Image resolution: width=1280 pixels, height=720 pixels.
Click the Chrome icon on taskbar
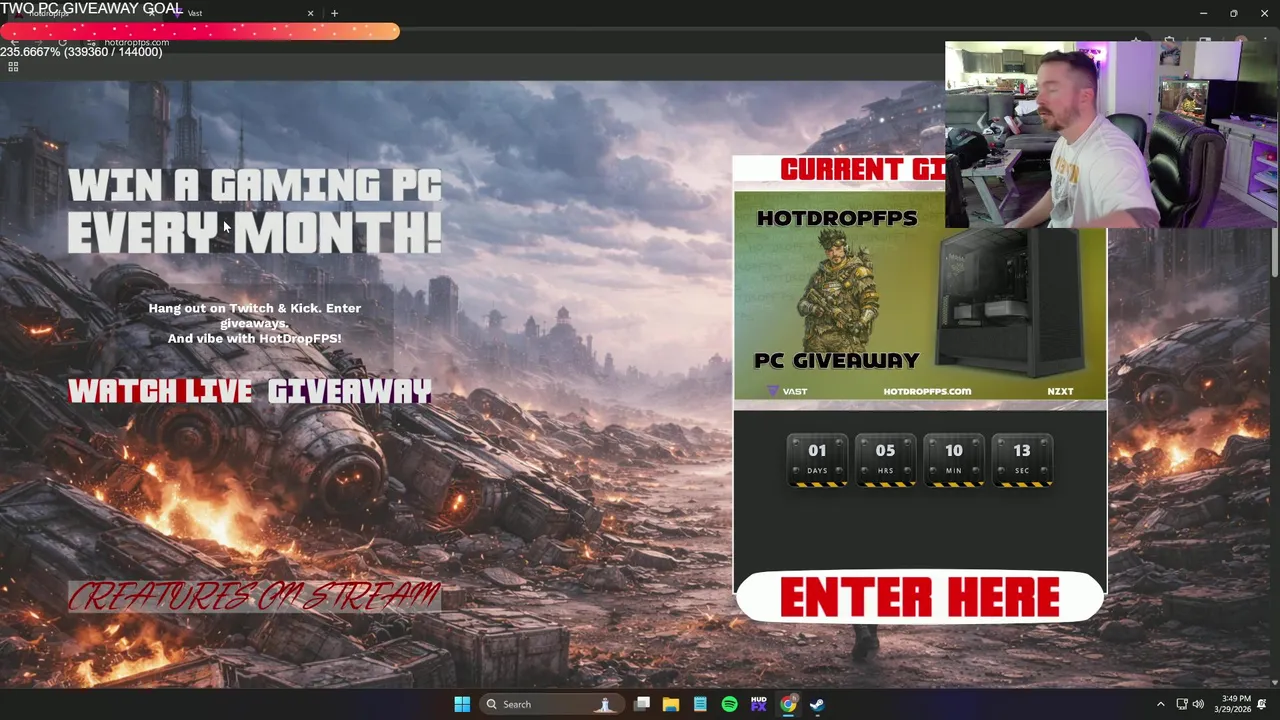pyautogui.click(x=788, y=704)
